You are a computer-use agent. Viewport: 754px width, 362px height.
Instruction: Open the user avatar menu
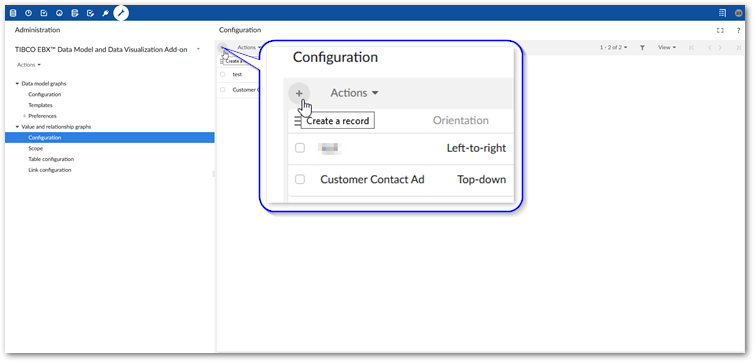[x=739, y=13]
